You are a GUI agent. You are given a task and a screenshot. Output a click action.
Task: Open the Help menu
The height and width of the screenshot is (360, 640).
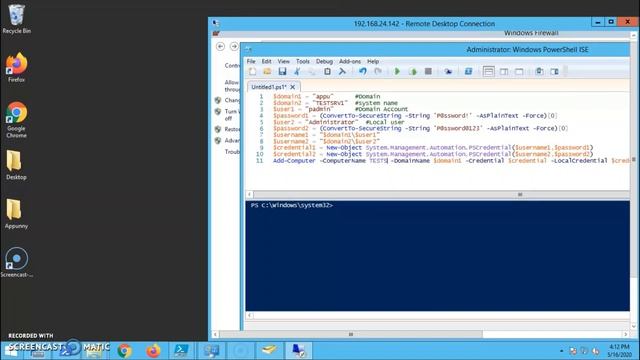[373, 61]
